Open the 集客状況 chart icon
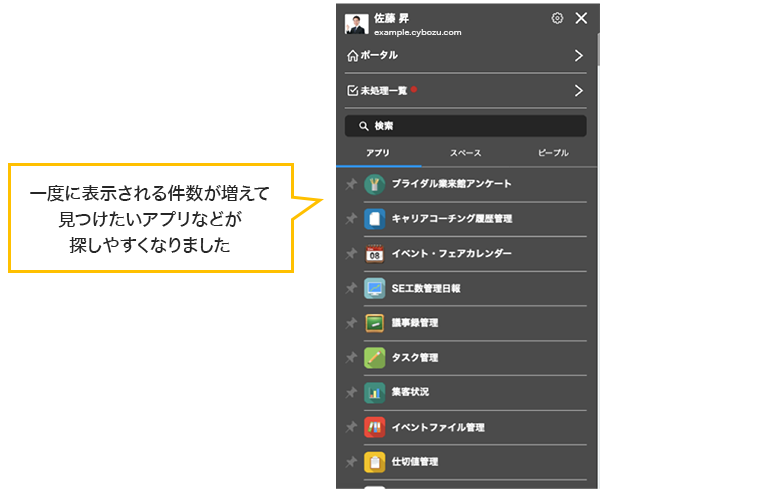The image size is (767, 490). [375, 393]
